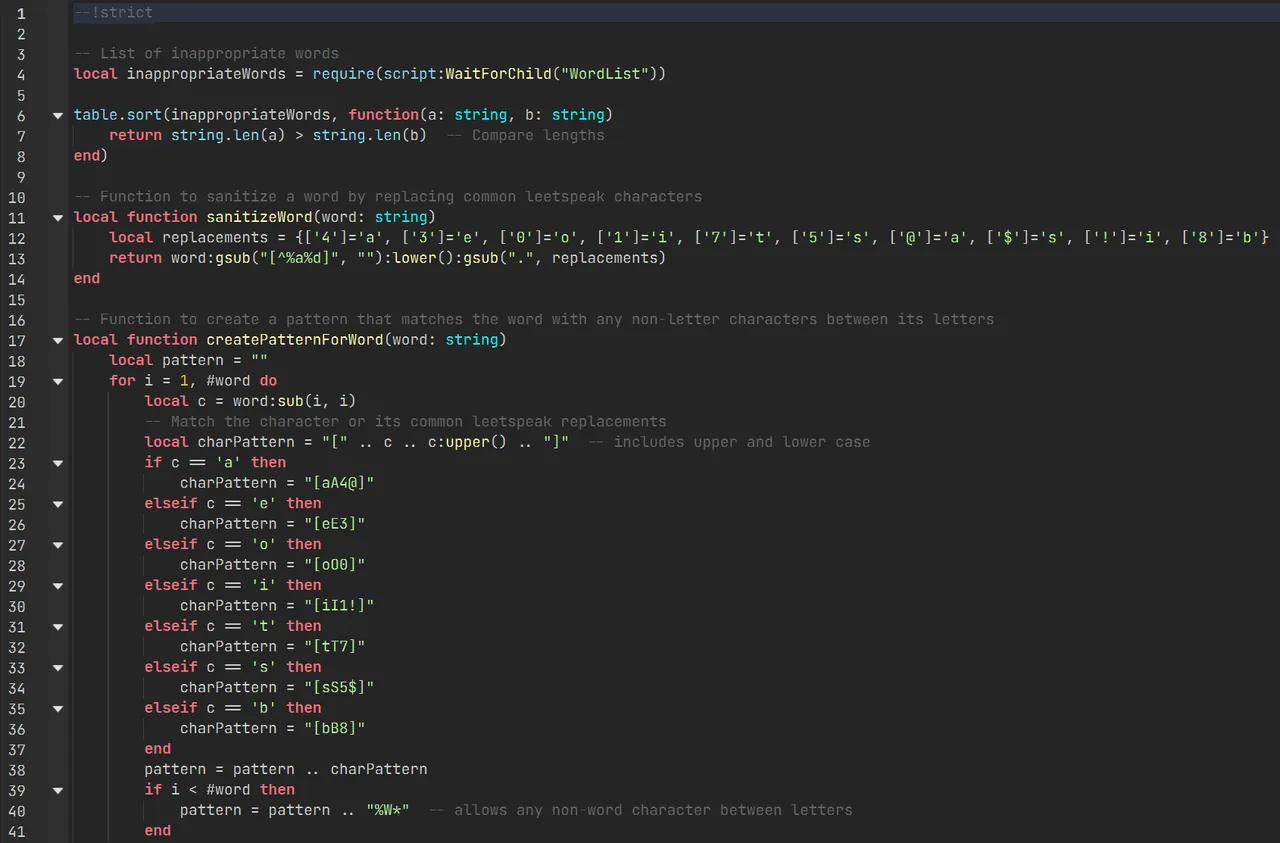
Task: Click the "[iI1!]" string on line 30
Action: [338, 606]
